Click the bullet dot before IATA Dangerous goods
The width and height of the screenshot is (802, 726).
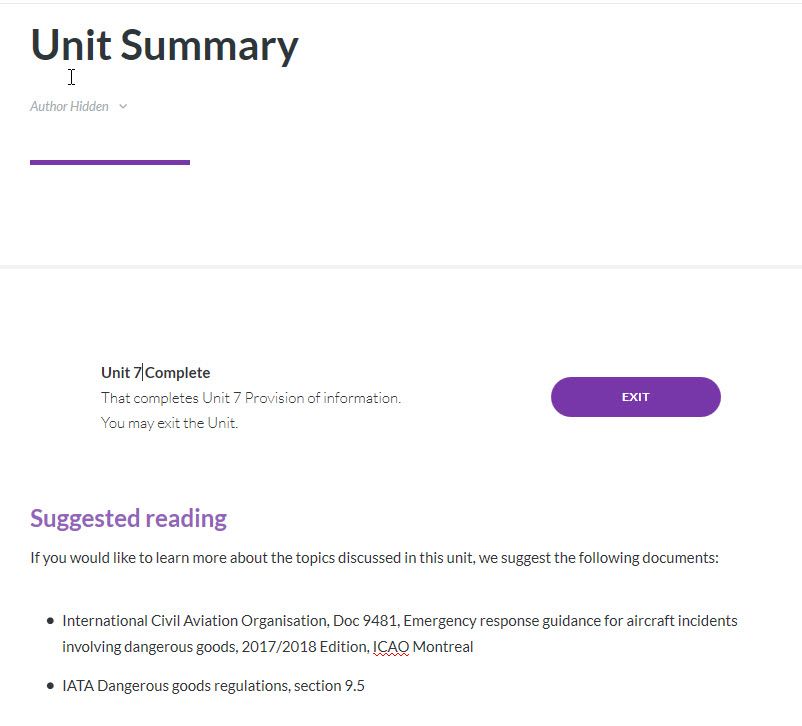click(x=50, y=686)
